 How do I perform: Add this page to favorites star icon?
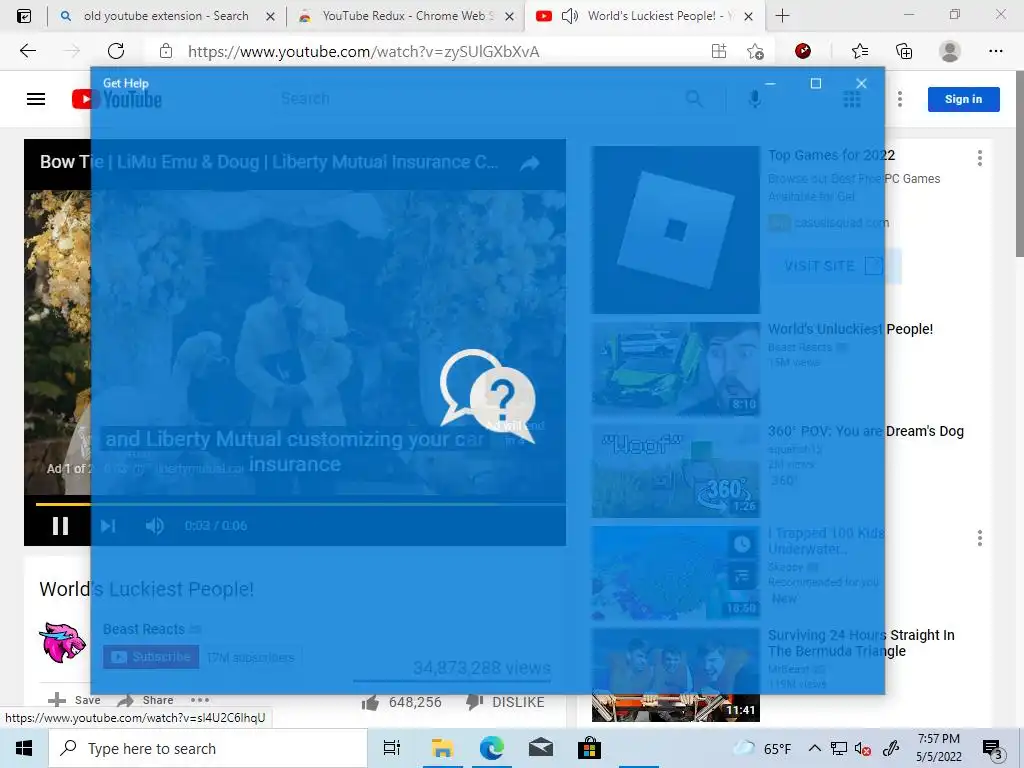click(755, 51)
